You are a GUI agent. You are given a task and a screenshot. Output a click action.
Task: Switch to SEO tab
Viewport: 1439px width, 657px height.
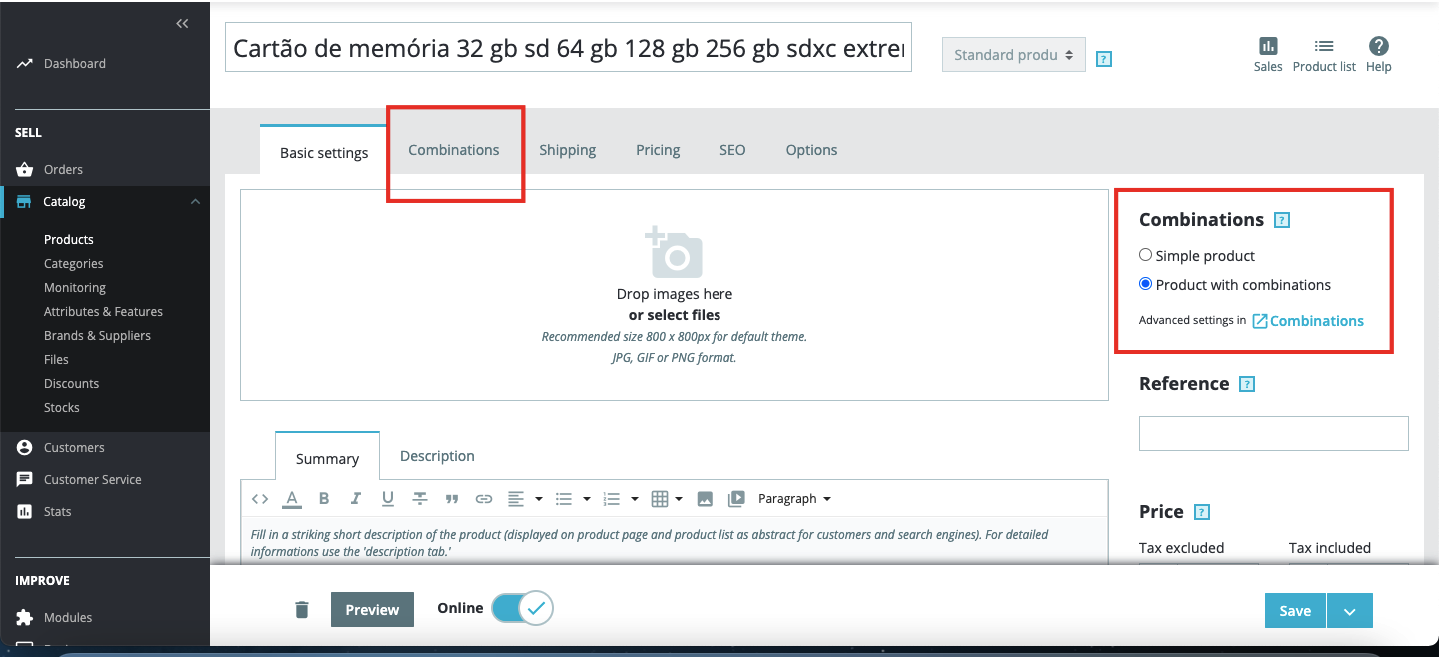coord(732,150)
